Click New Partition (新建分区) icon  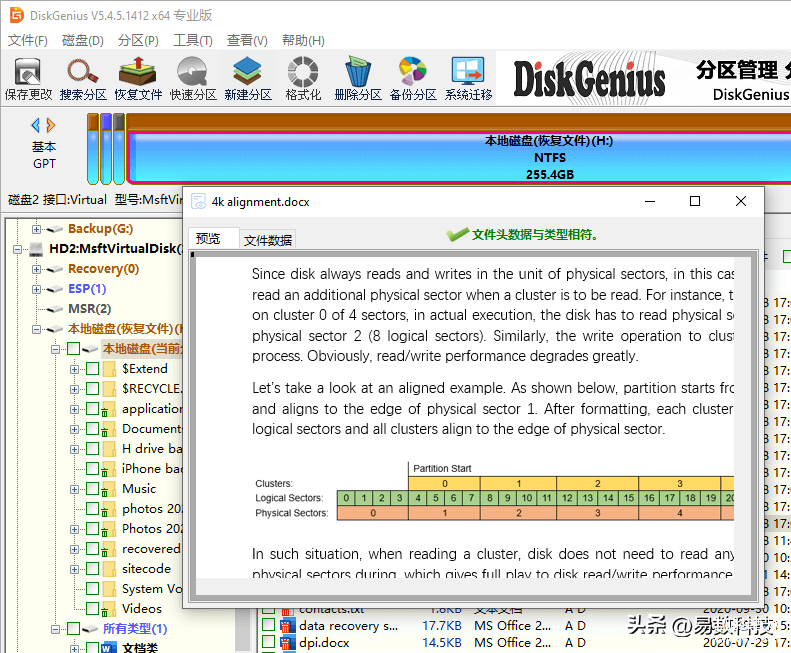click(248, 79)
